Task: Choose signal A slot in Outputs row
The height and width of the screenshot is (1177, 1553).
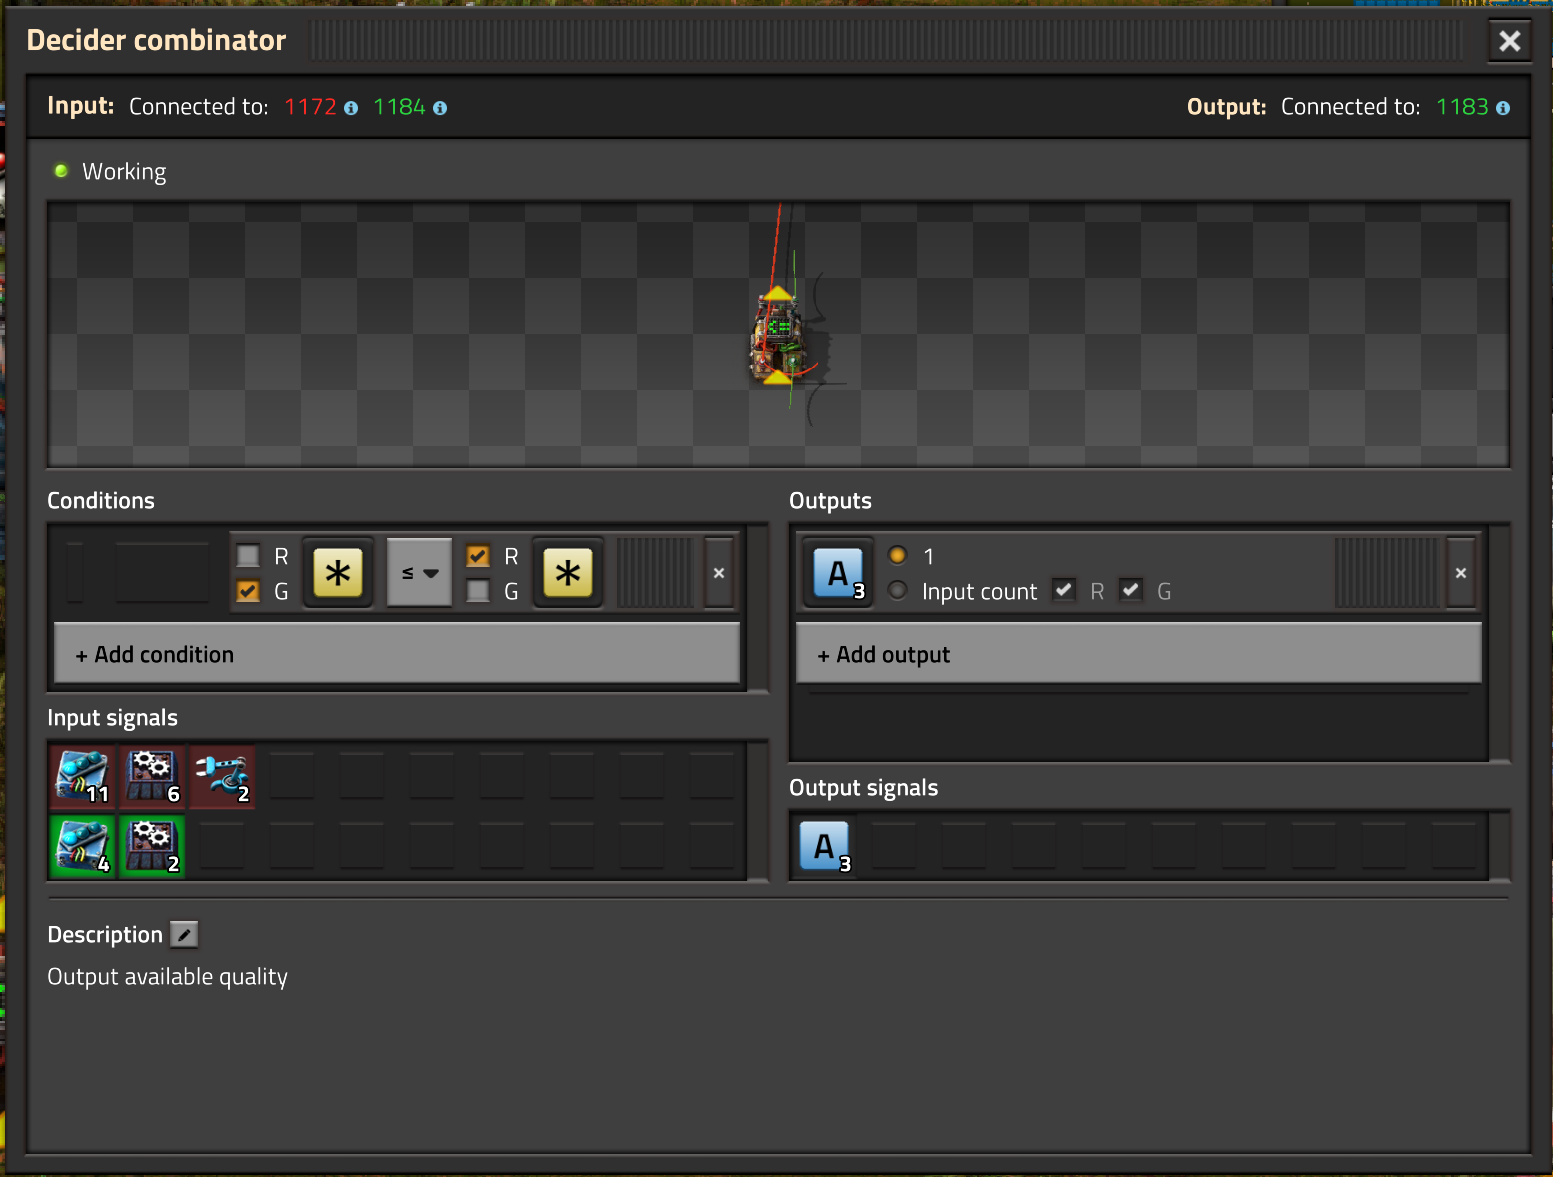Action: tap(838, 573)
